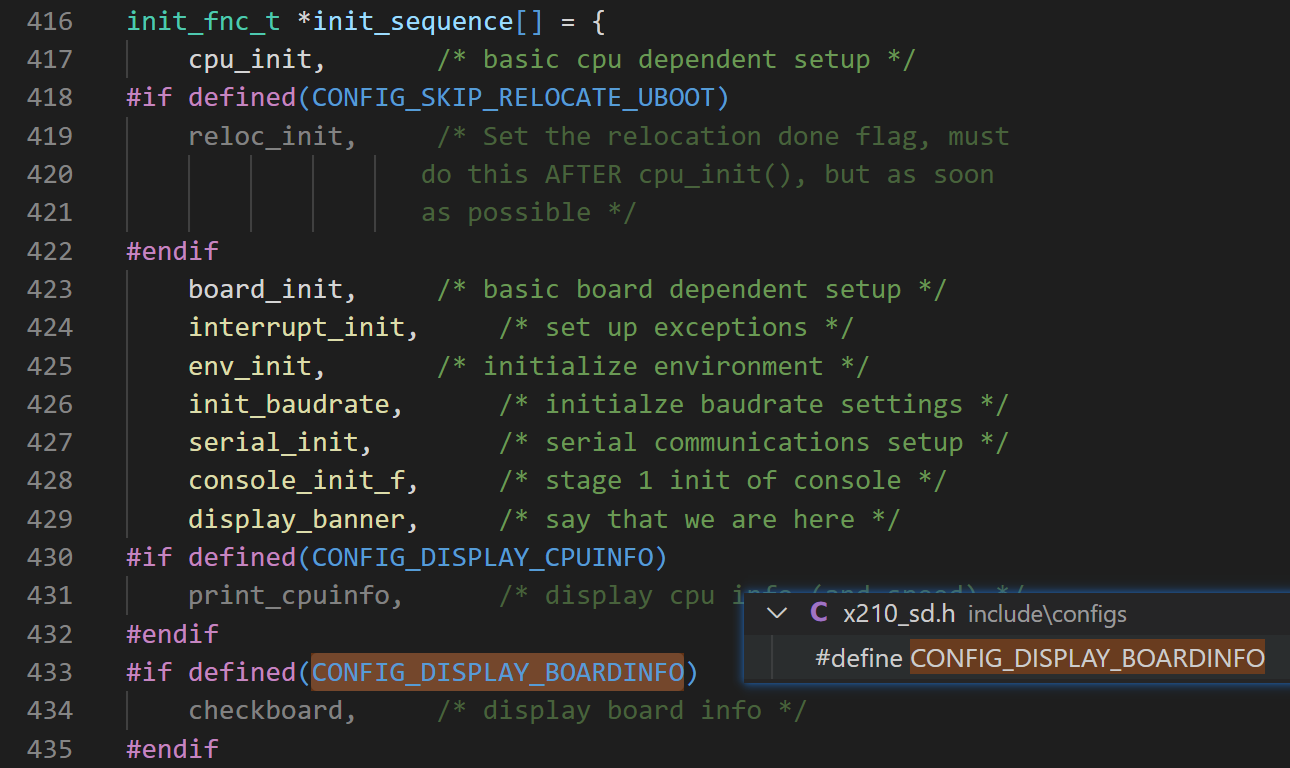Click line number 425
This screenshot has height=768, width=1290.
click(49, 366)
